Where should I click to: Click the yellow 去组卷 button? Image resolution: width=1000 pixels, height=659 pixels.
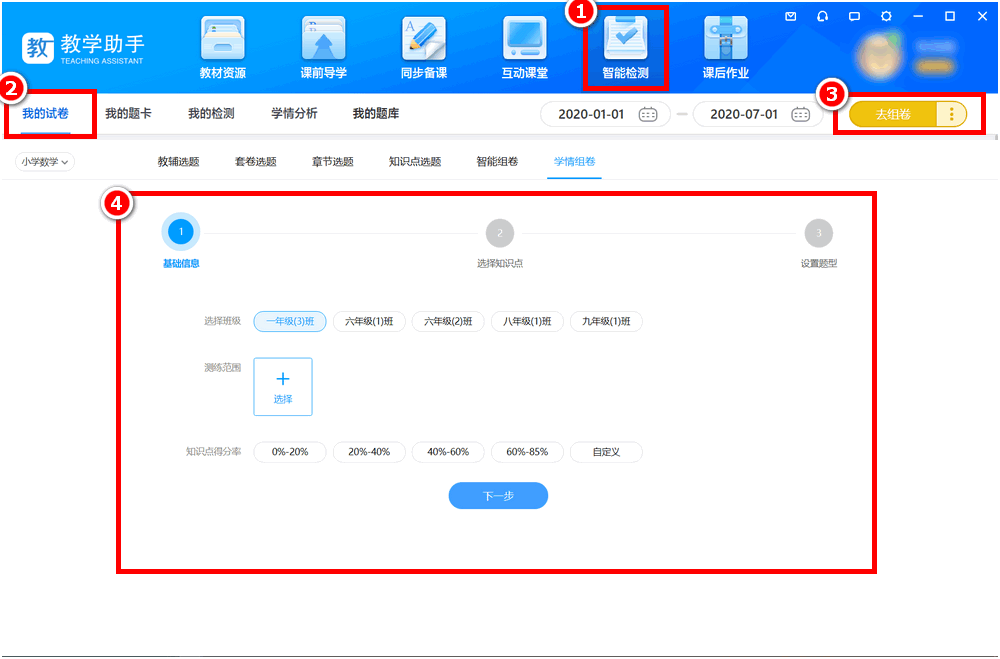click(893, 114)
